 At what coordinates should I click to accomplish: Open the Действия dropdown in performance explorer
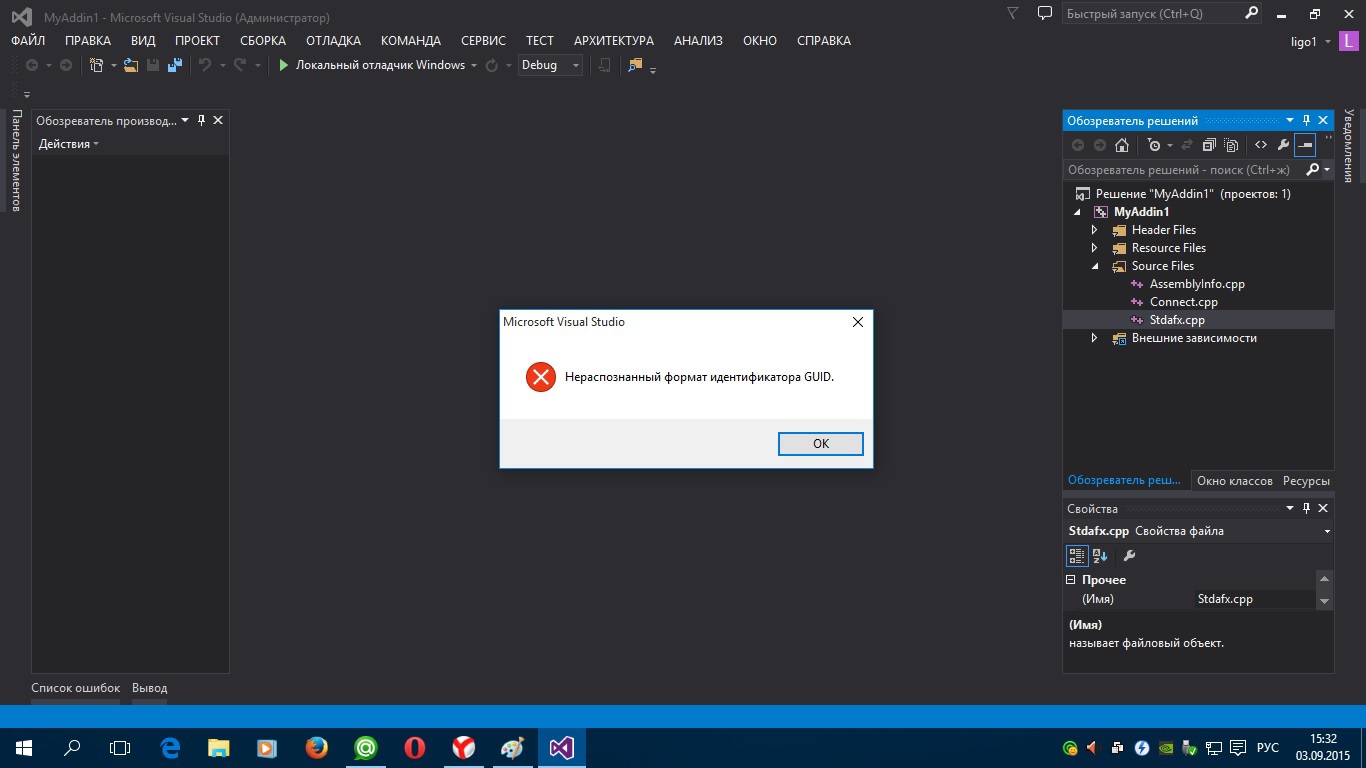tap(69, 144)
